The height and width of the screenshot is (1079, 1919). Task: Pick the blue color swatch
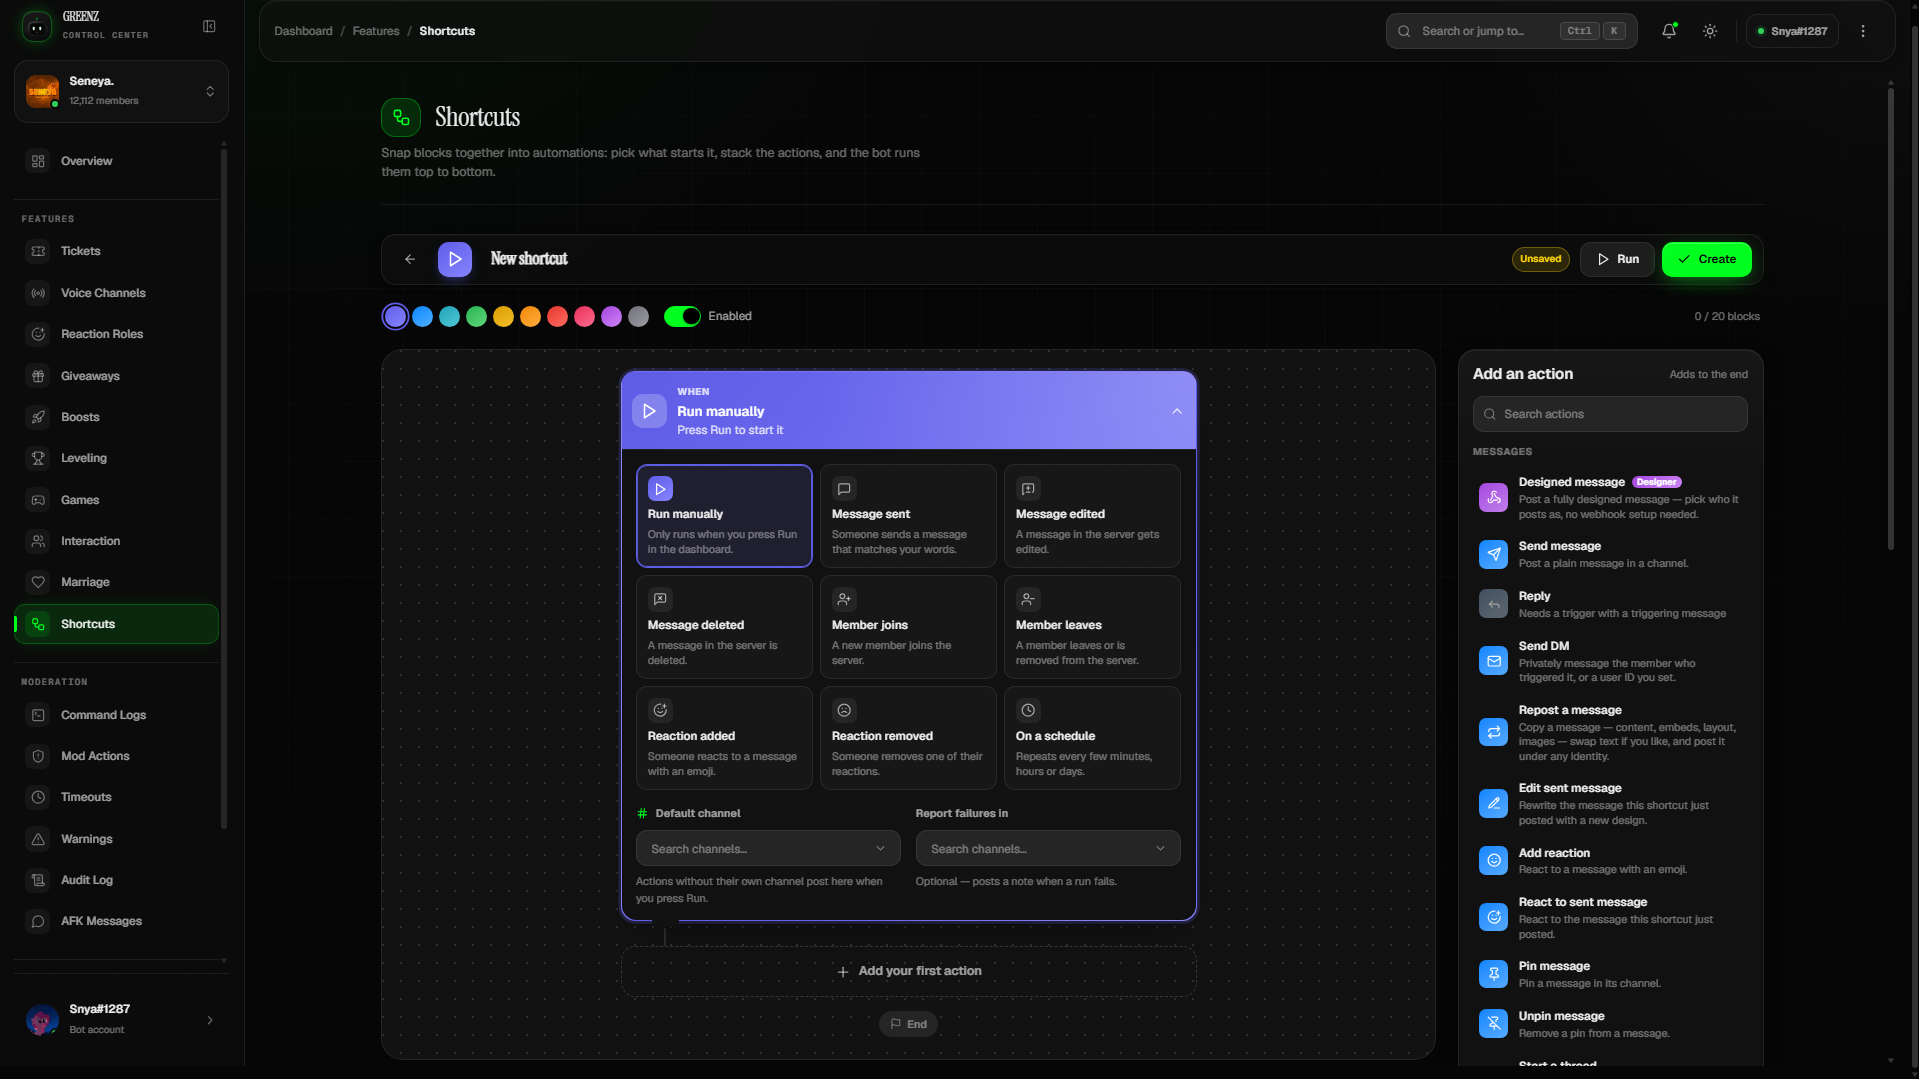(423, 317)
